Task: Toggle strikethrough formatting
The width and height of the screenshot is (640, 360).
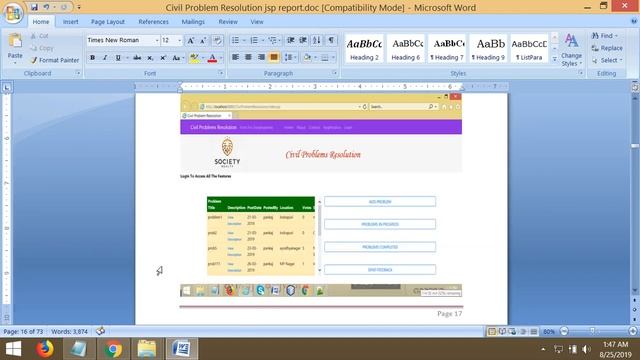Action: click(137, 58)
